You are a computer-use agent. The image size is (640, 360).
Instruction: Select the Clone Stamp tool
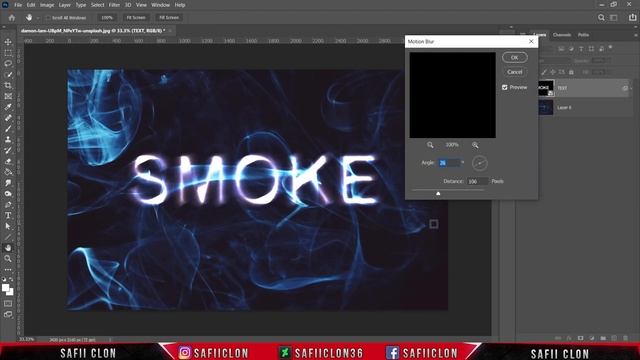click(x=8, y=140)
